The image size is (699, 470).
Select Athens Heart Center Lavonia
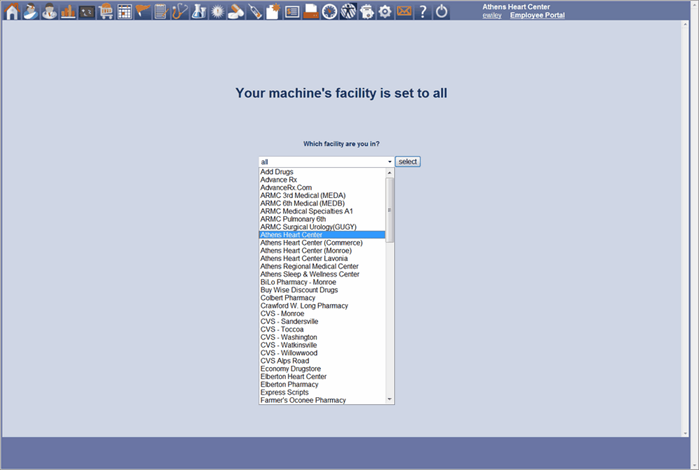(x=322, y=259)
